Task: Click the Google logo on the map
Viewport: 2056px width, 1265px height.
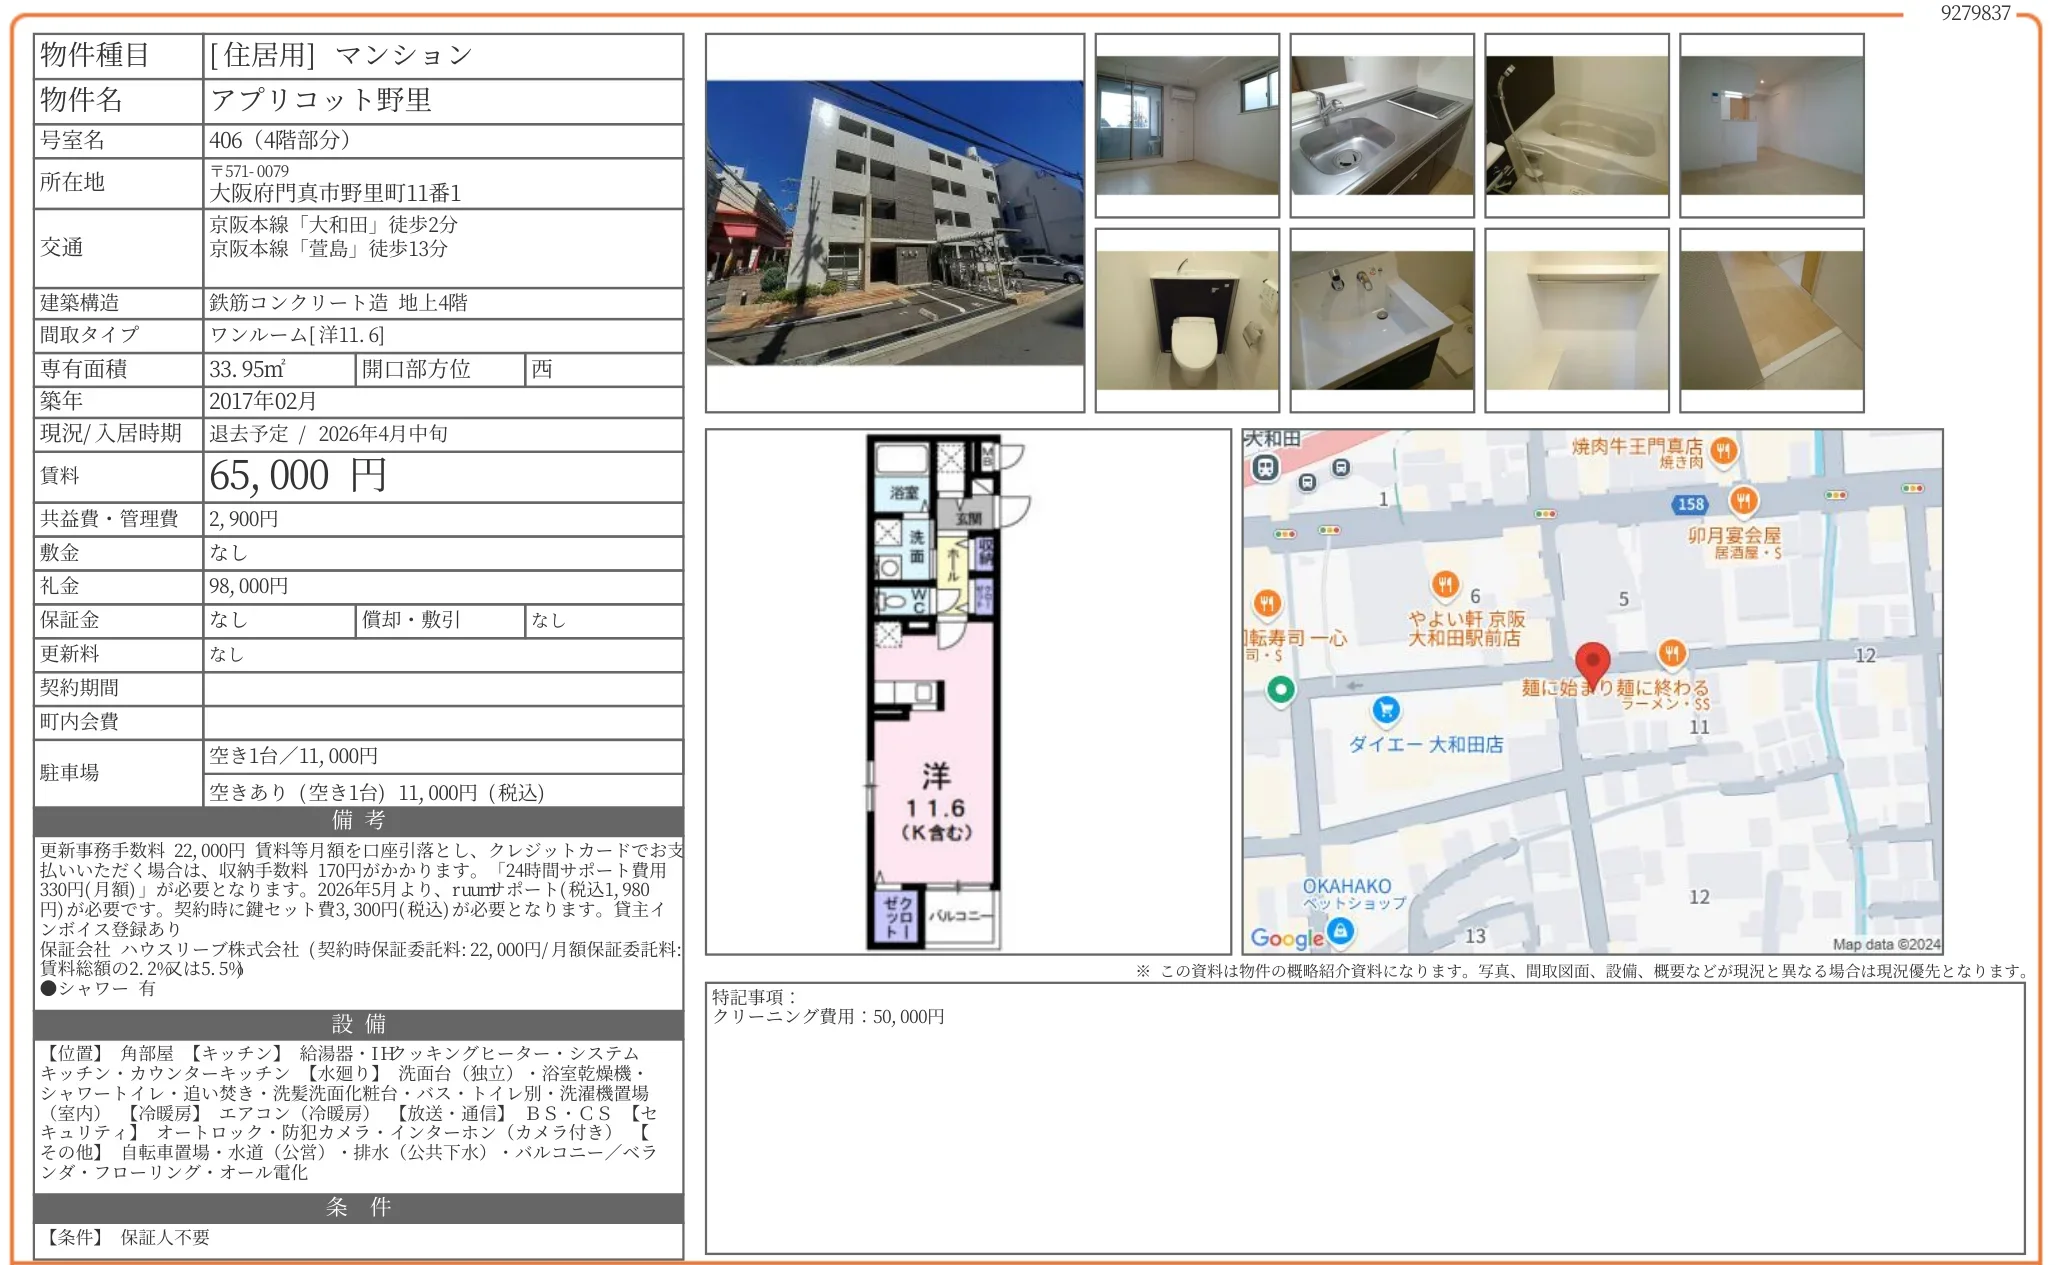Action: [1286, 938]
